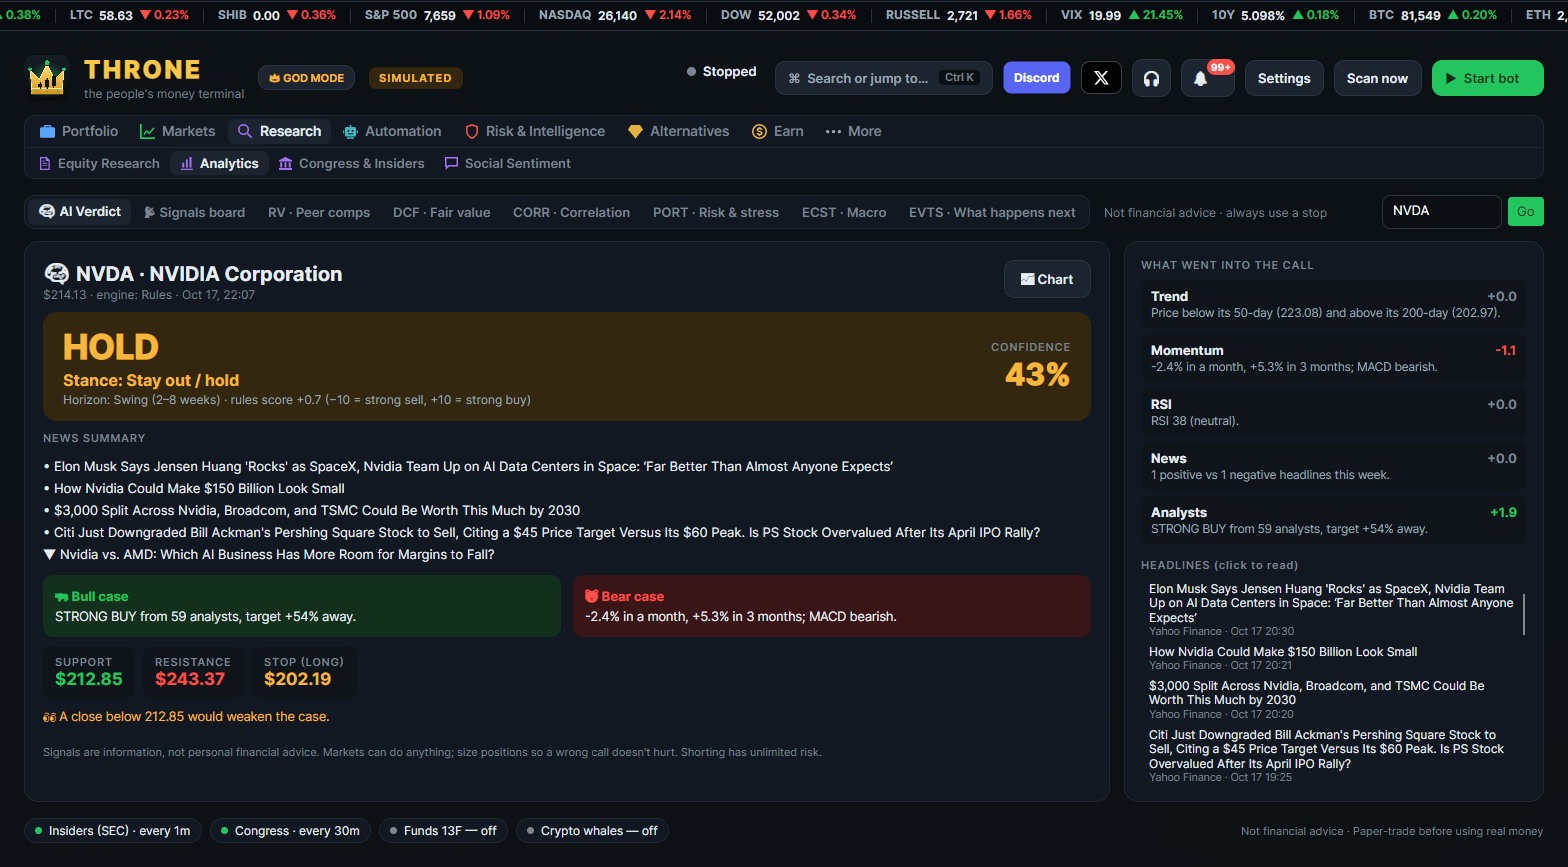This screenshot has height=867, width=1568.
Task: Open Social Sentiment sub-tab
Action: (x=508, y=163)
